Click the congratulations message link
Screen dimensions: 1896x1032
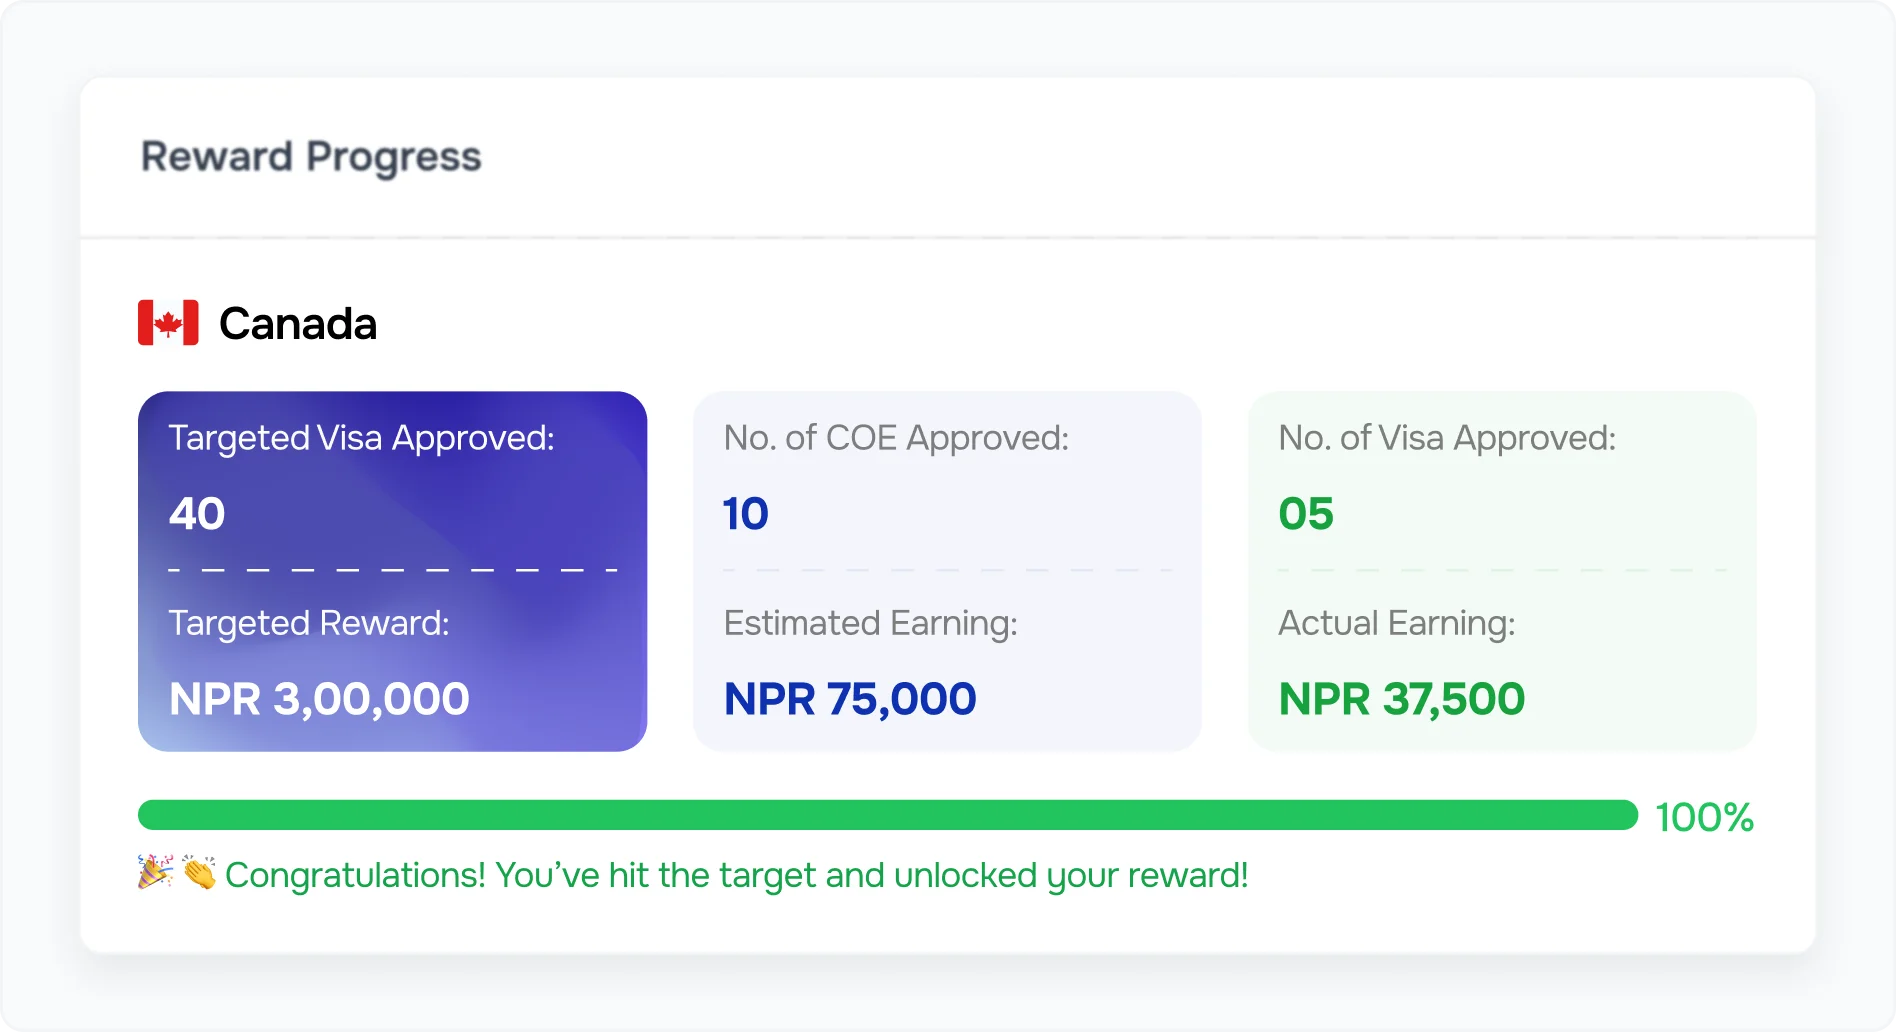[737, 874]
